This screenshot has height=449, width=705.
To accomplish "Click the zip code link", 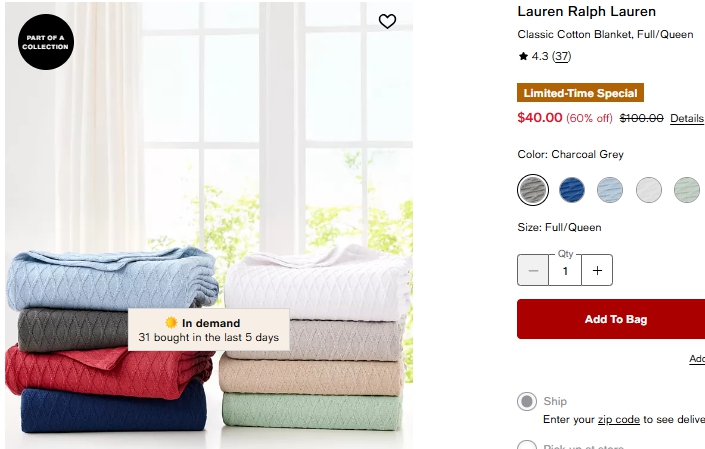I will coord(618,419).
